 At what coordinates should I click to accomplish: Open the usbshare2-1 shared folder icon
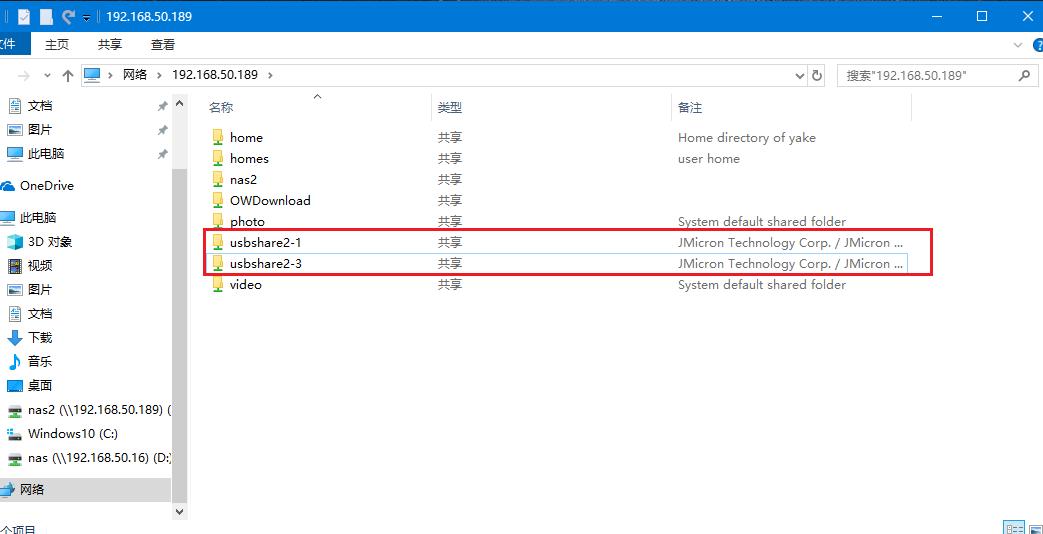coord(217,243)
